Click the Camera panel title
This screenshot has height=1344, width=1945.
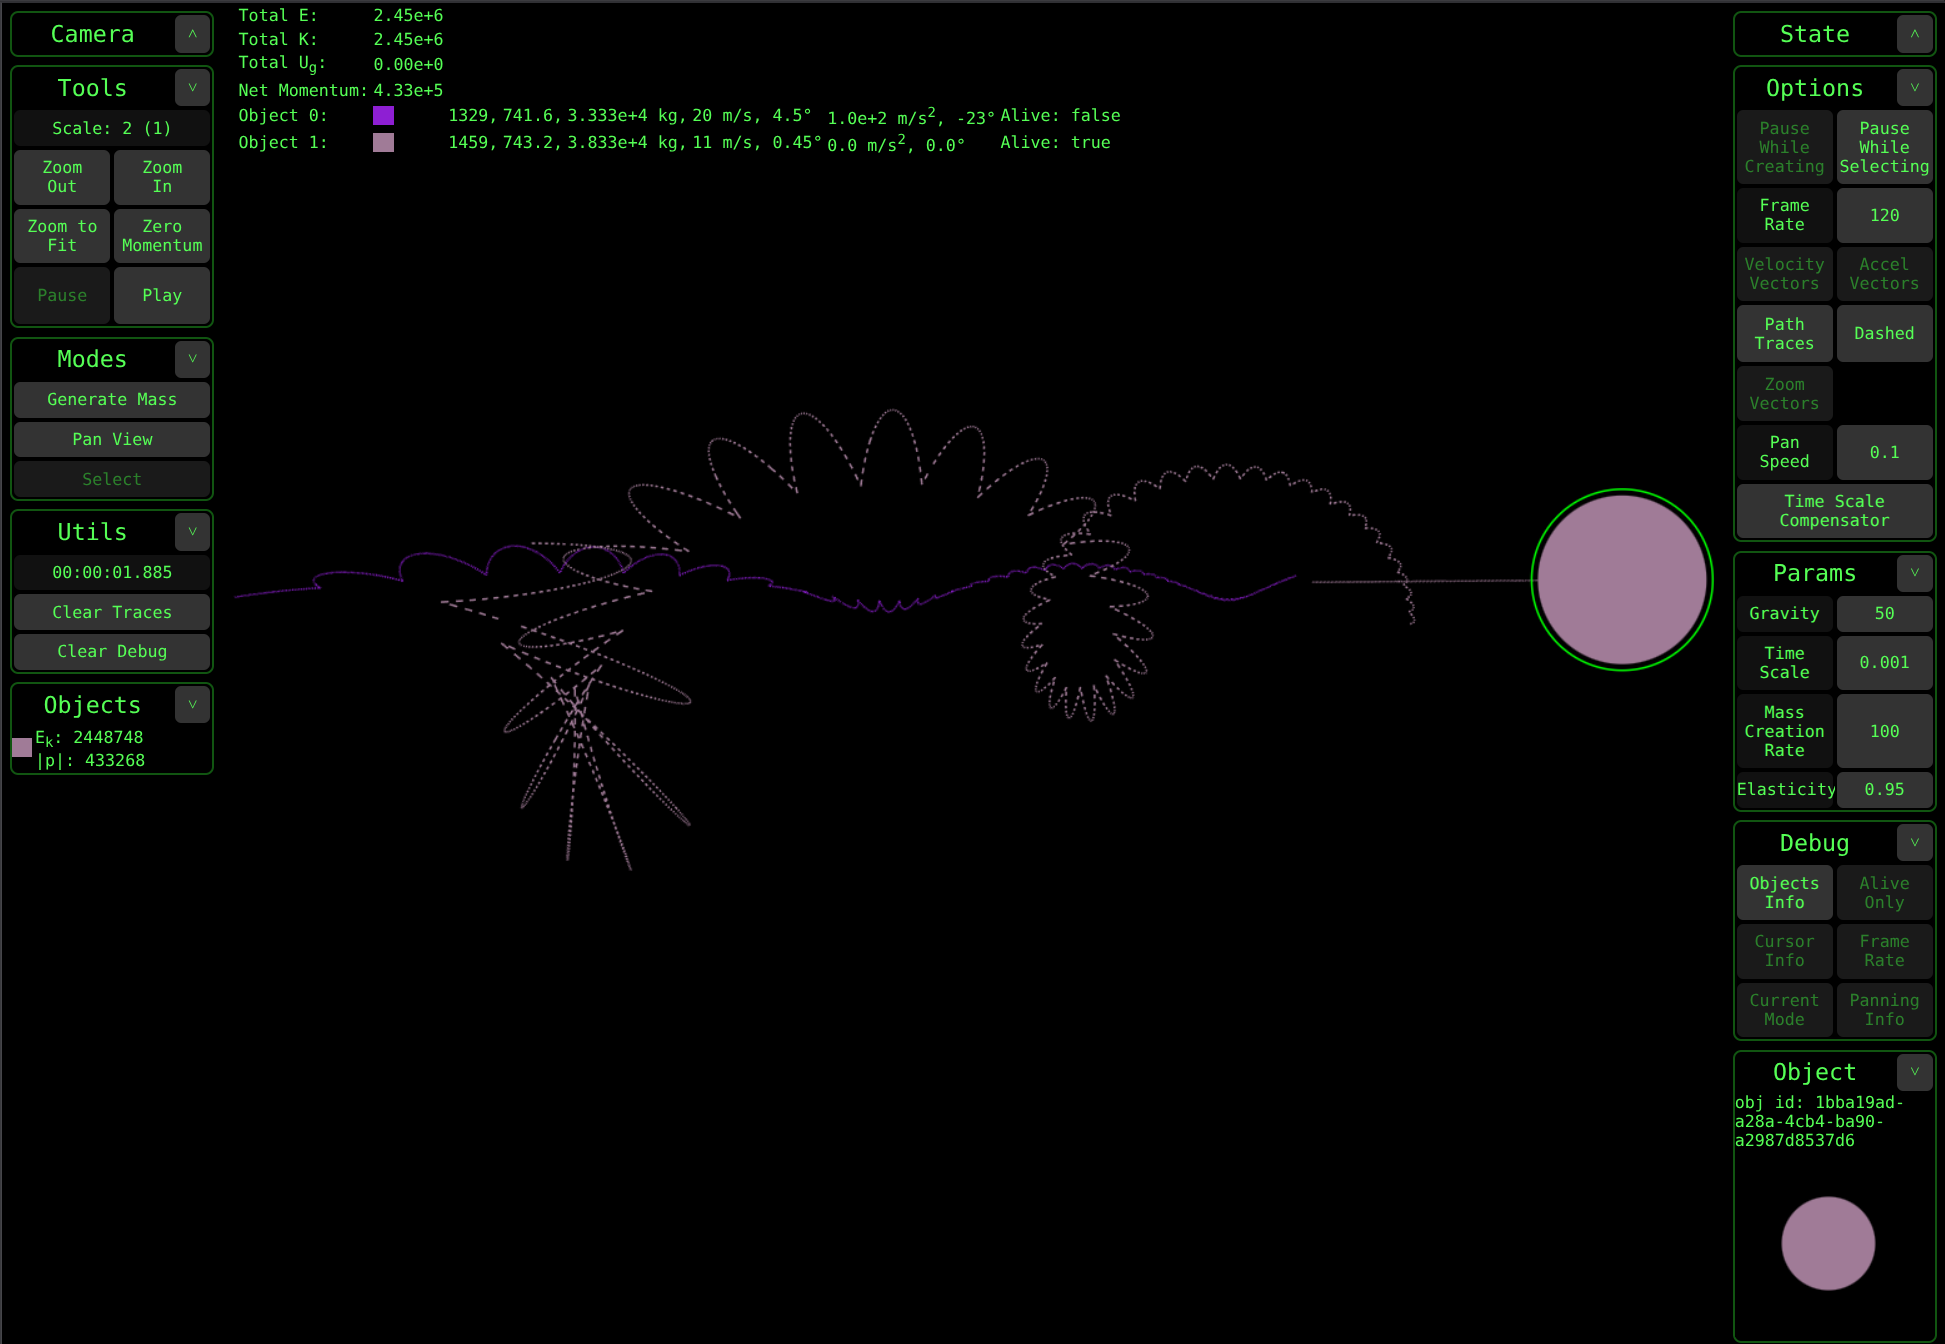(92, 34)
